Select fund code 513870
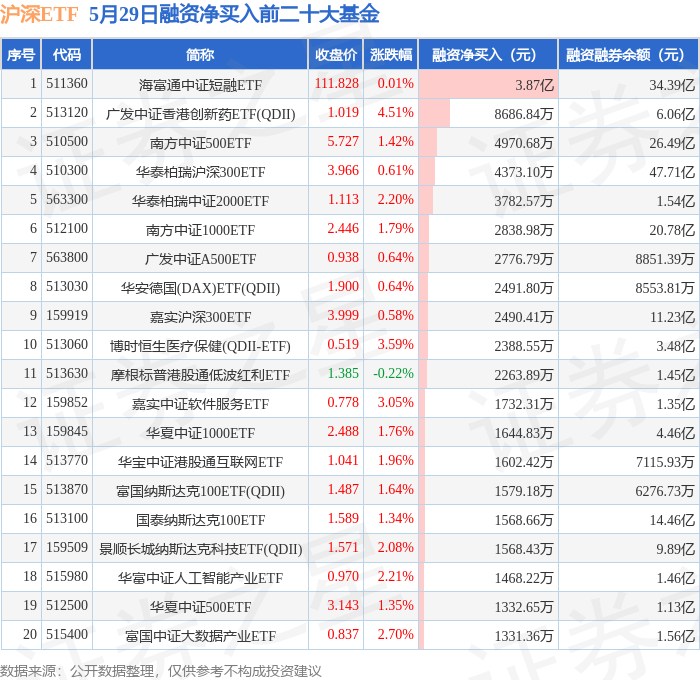700x680 pixels. pyautogui.click(x=67, y=489)
